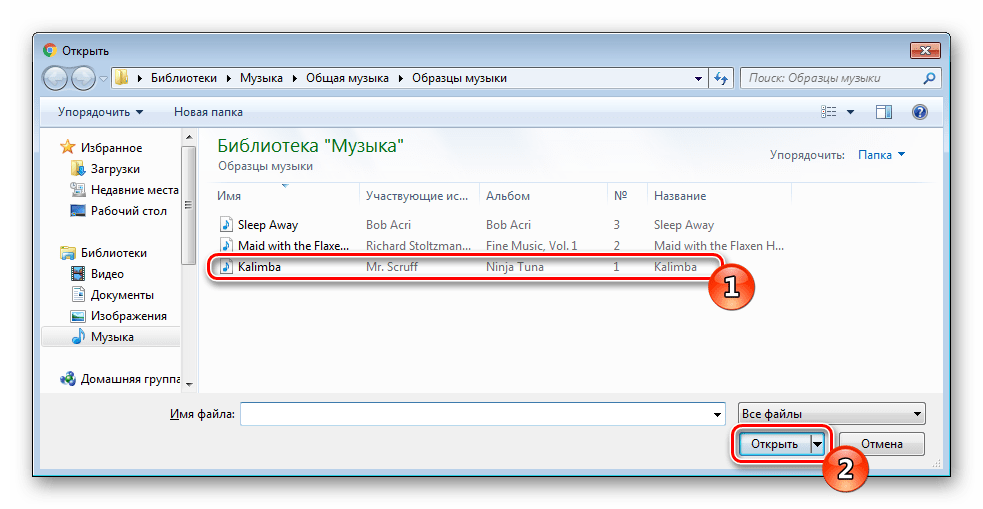Click the refresh icon beside address bar

pyautogui.click(x=722, y=78)
